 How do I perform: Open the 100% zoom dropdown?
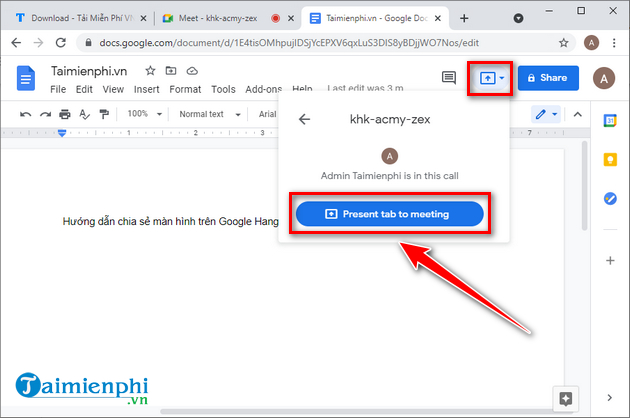tap(145, 114)
